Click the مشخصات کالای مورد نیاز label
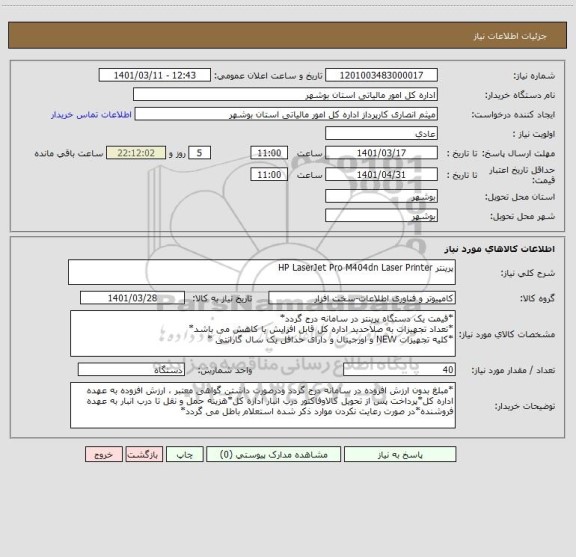Image resolution: width=576 pixels, height=557 pixels. [507, 334]
